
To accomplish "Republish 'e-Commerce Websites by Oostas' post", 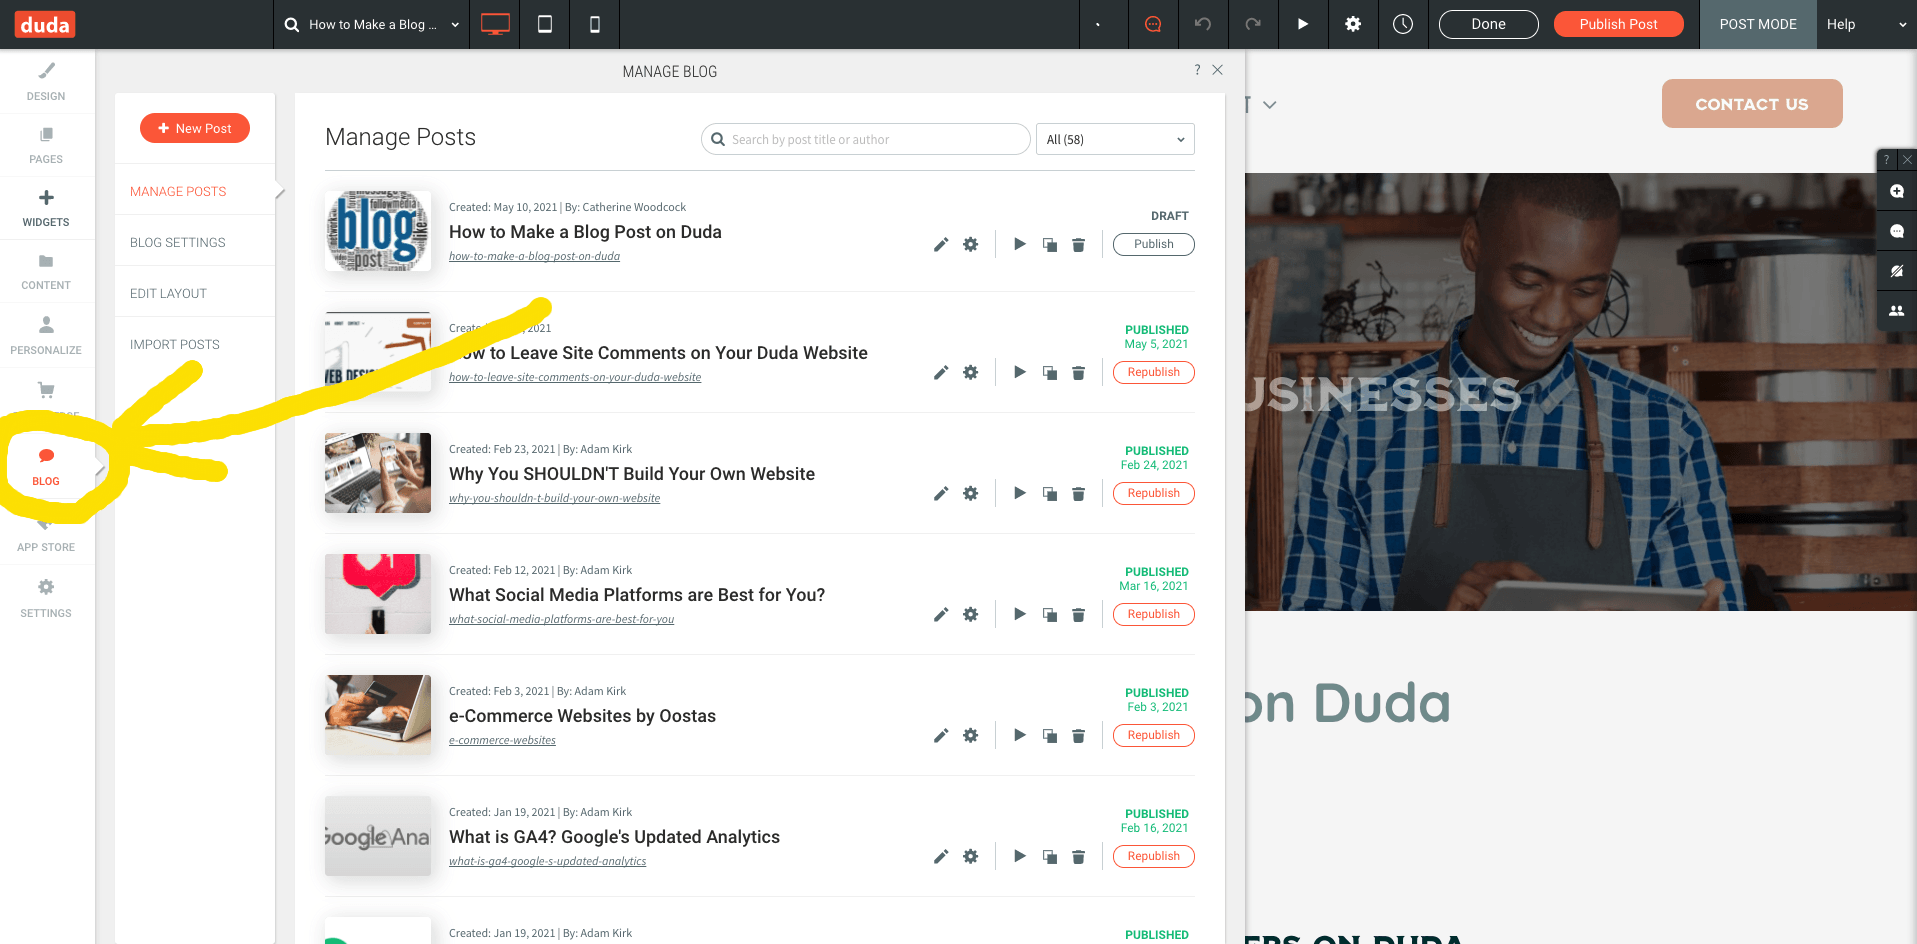I will coord(1154,735).
